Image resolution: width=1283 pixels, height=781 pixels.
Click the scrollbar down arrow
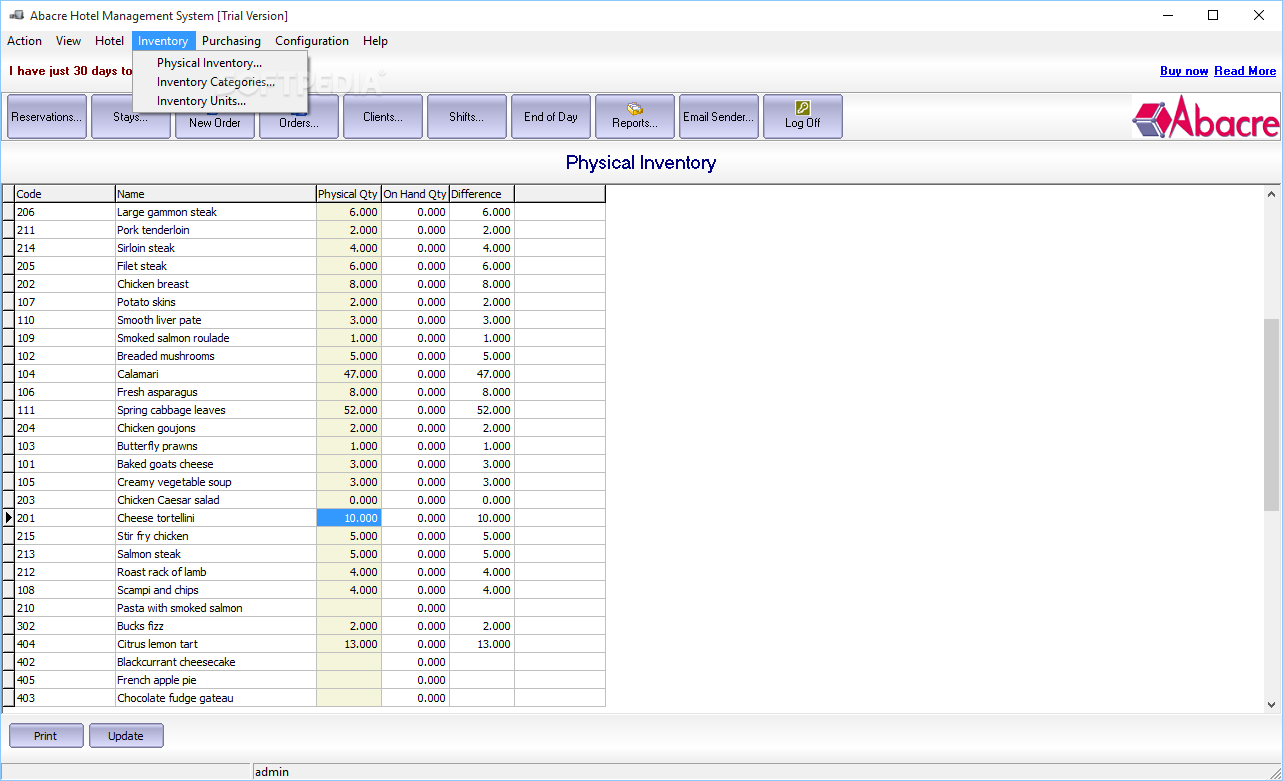1272,704
